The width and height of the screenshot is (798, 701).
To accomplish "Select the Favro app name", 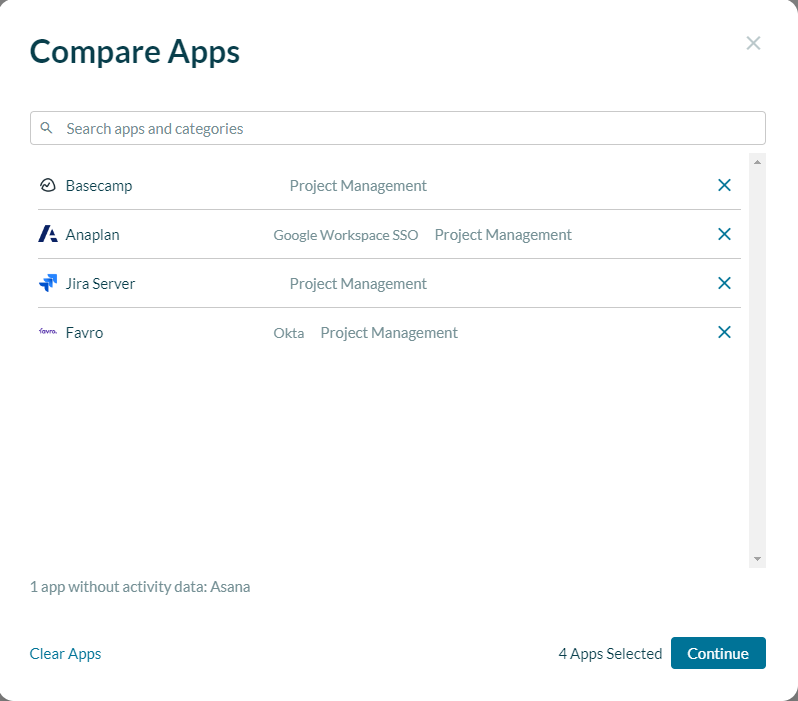I will click(x=84, y=332).
